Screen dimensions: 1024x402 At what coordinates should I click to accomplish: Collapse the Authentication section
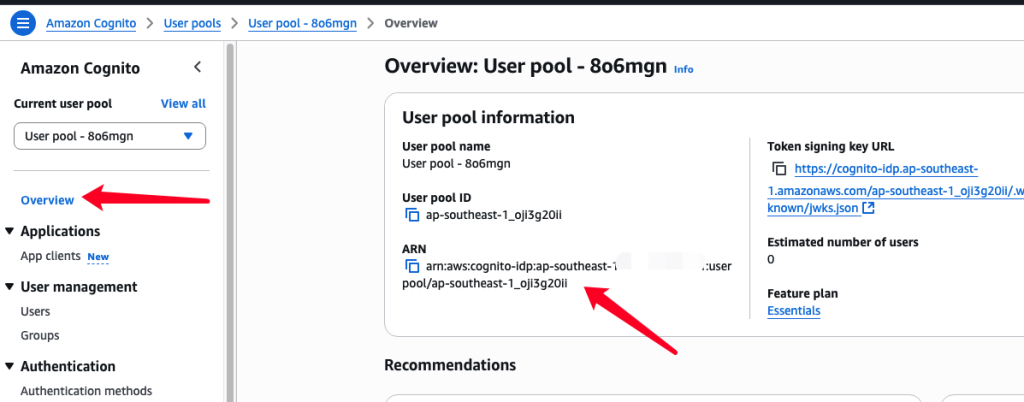pyautogui.click(x=10, y=366)
